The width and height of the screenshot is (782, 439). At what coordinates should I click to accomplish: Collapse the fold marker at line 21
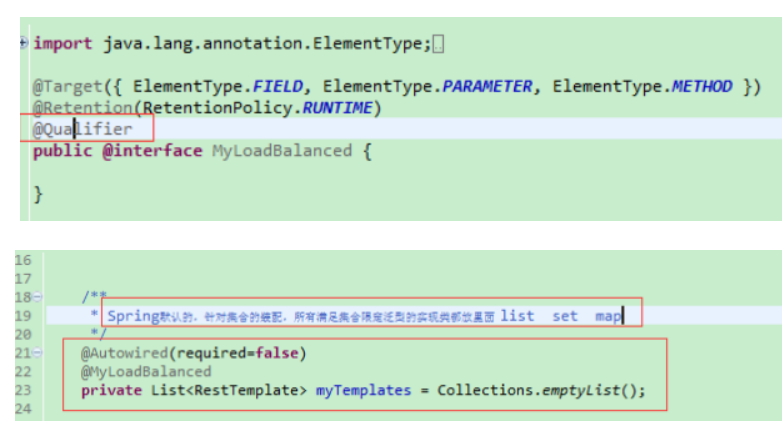pos(38,353)
